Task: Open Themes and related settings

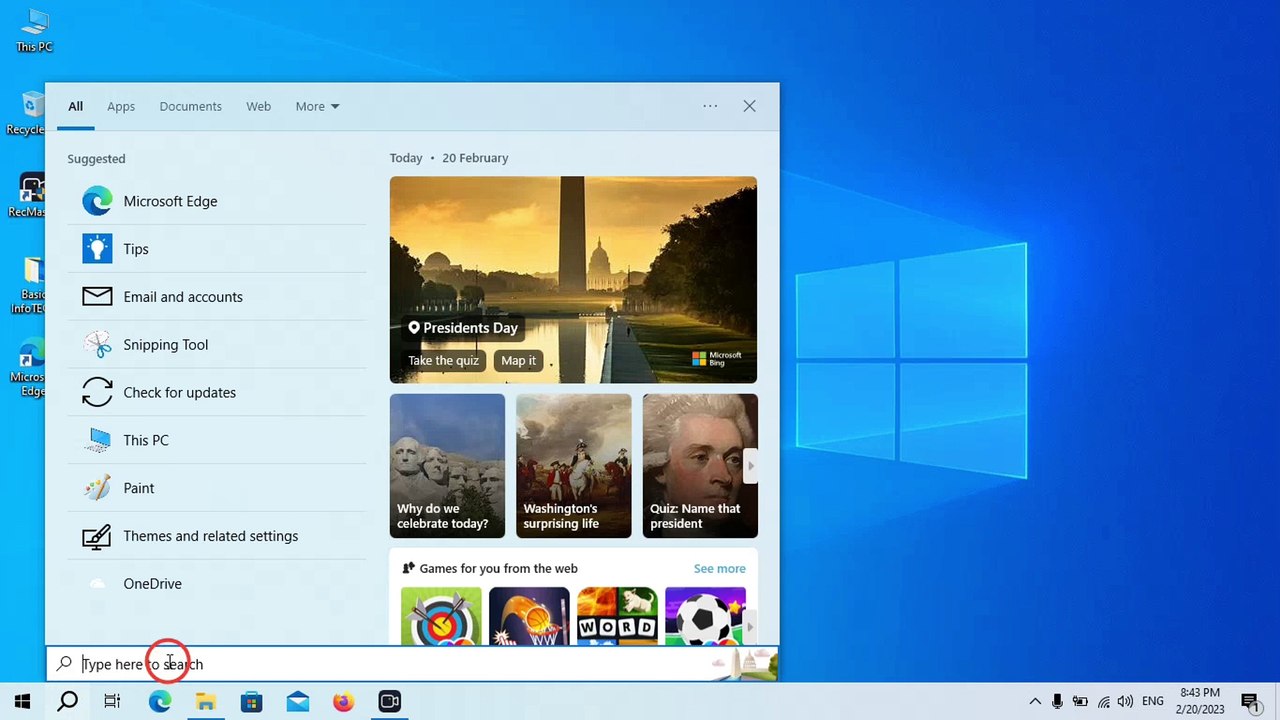Action: [x=210, y=536]
